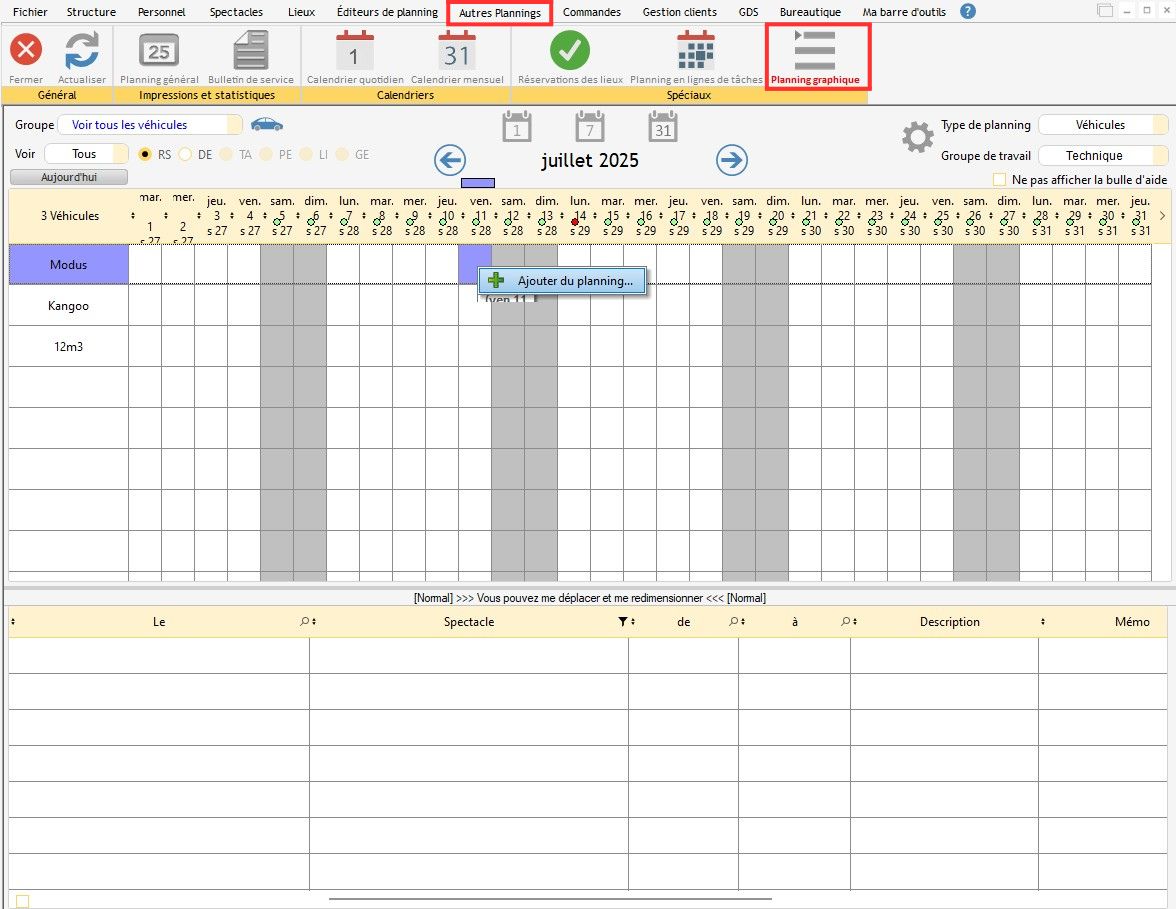Click the Actualiser refresh icon
1176x909 pixels.
coord(81,51)
